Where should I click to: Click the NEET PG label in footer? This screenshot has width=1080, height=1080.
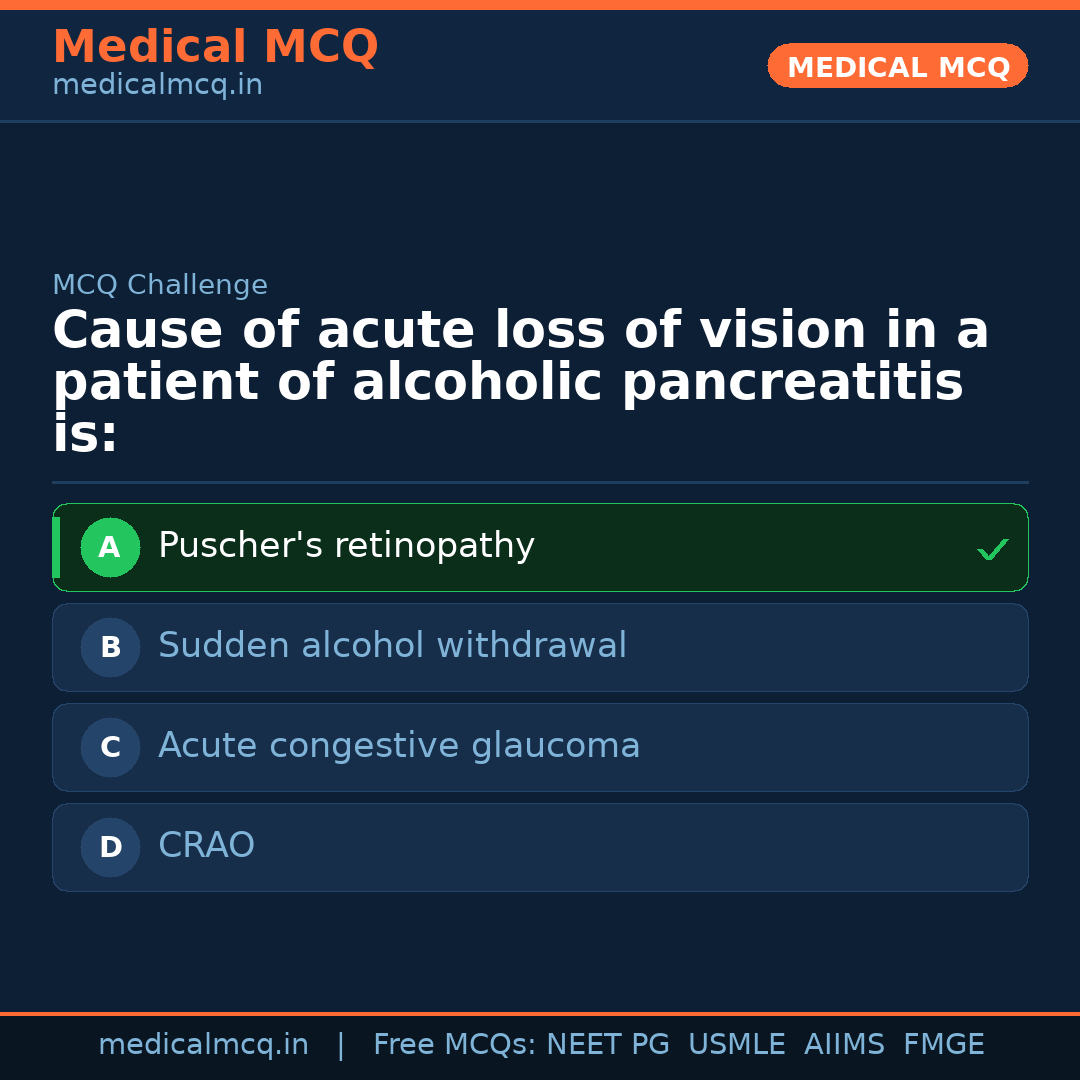tap(607, 1044)
